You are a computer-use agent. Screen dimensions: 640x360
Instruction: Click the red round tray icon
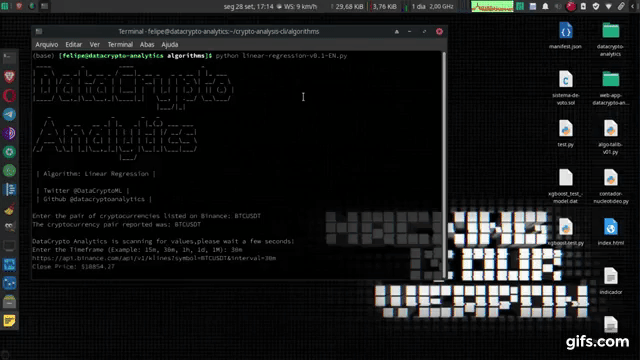coord(571,6)
